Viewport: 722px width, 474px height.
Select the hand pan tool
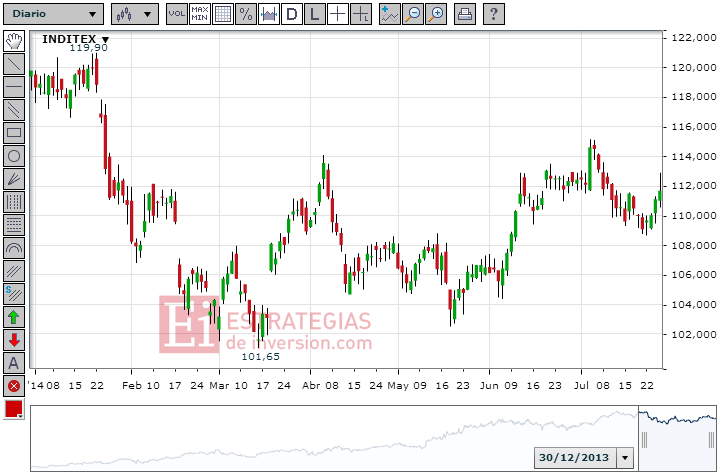pos(14,41)
